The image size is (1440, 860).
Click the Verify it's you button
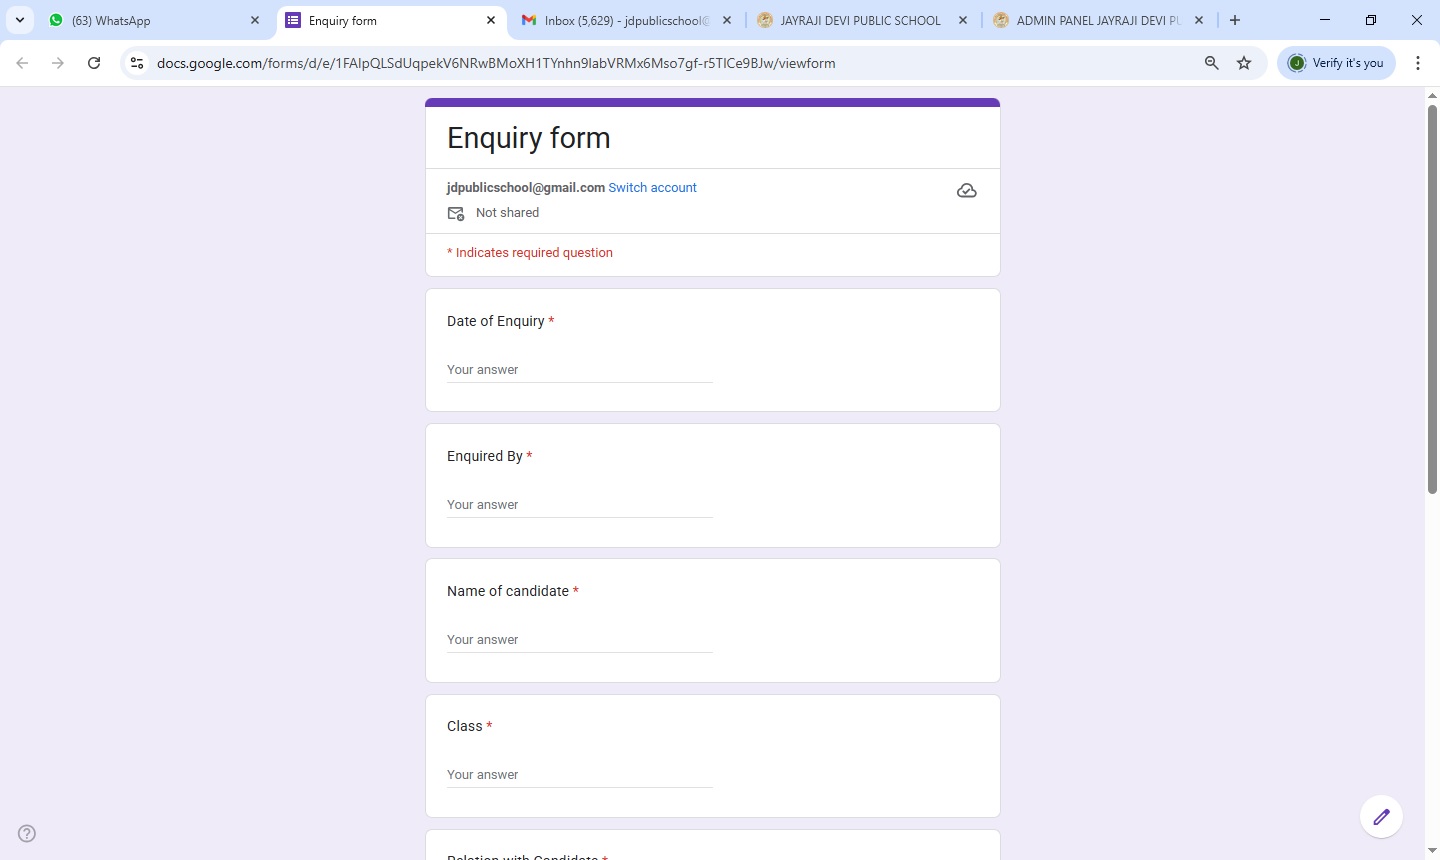click(x=1336, y=63)
